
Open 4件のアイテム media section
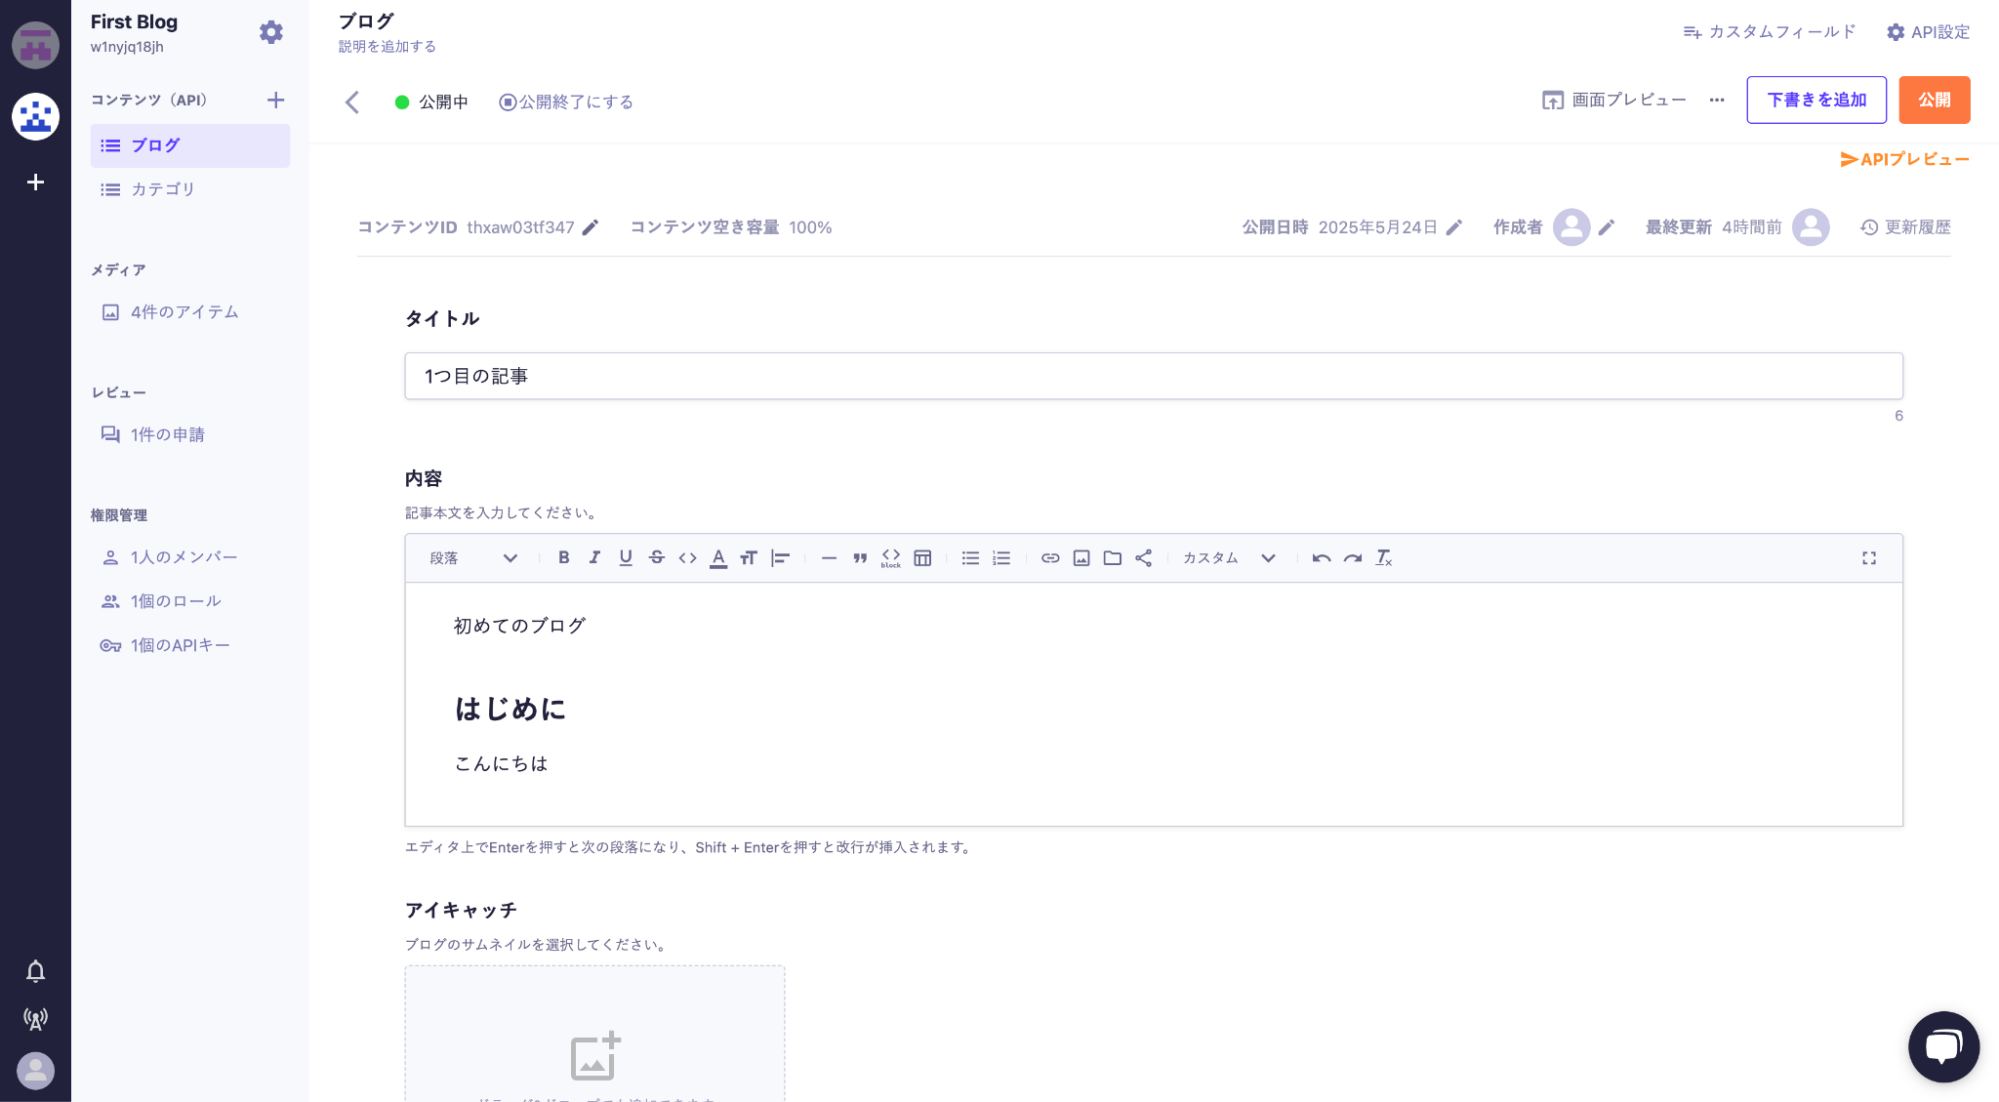tap(184, 312)
